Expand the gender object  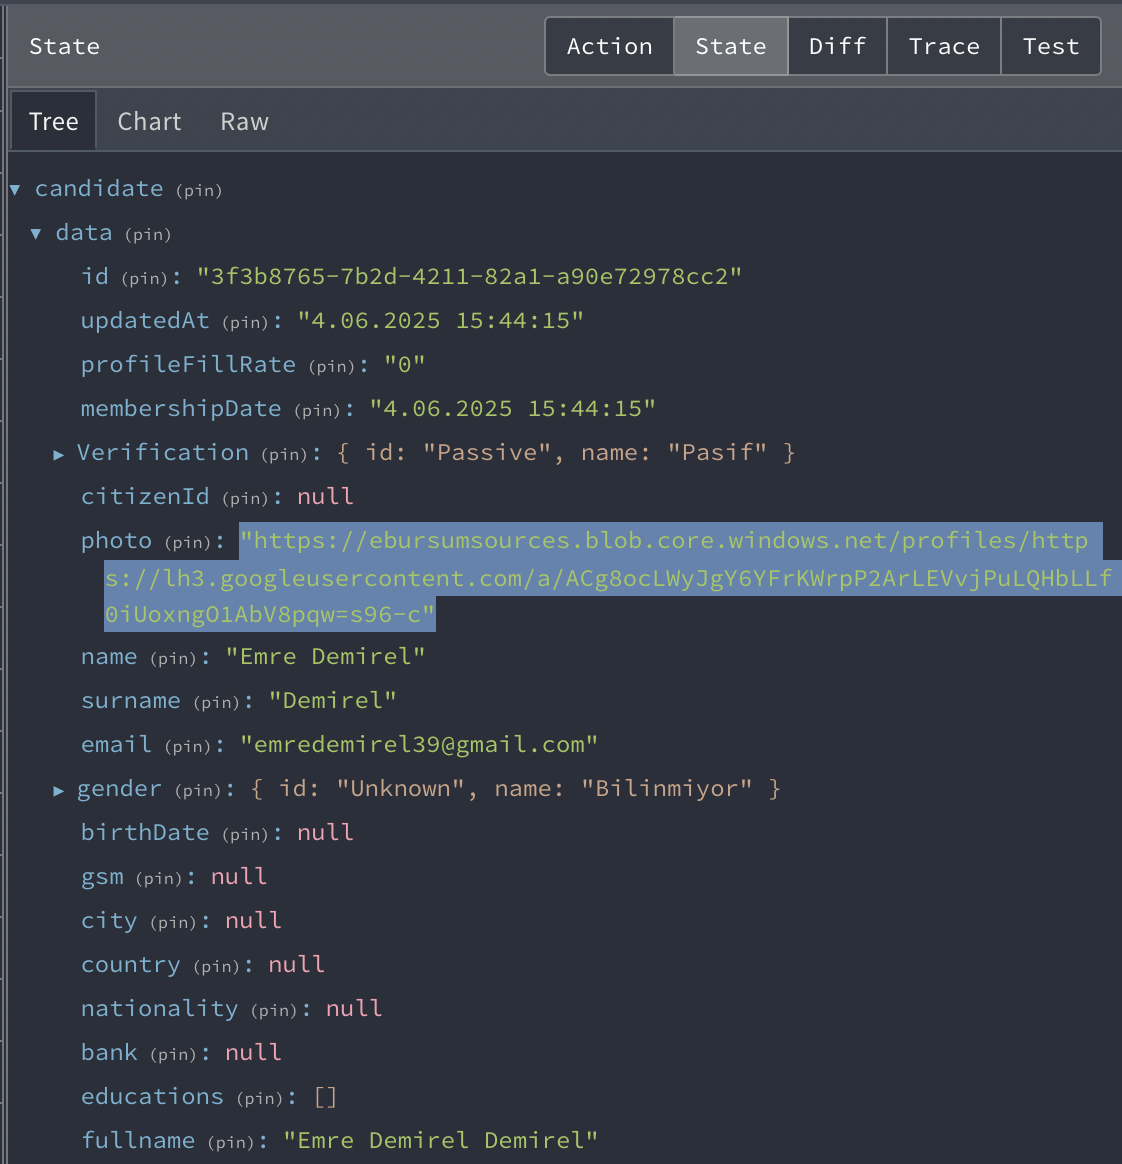point(59,790)
